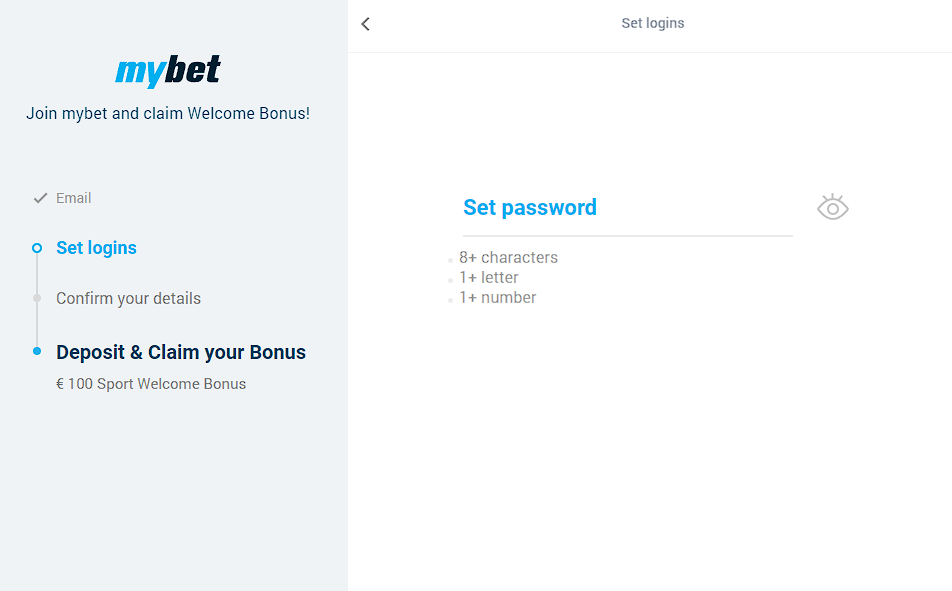Click the back chevron arrow
952x591 pixels.
coord(365,23)
